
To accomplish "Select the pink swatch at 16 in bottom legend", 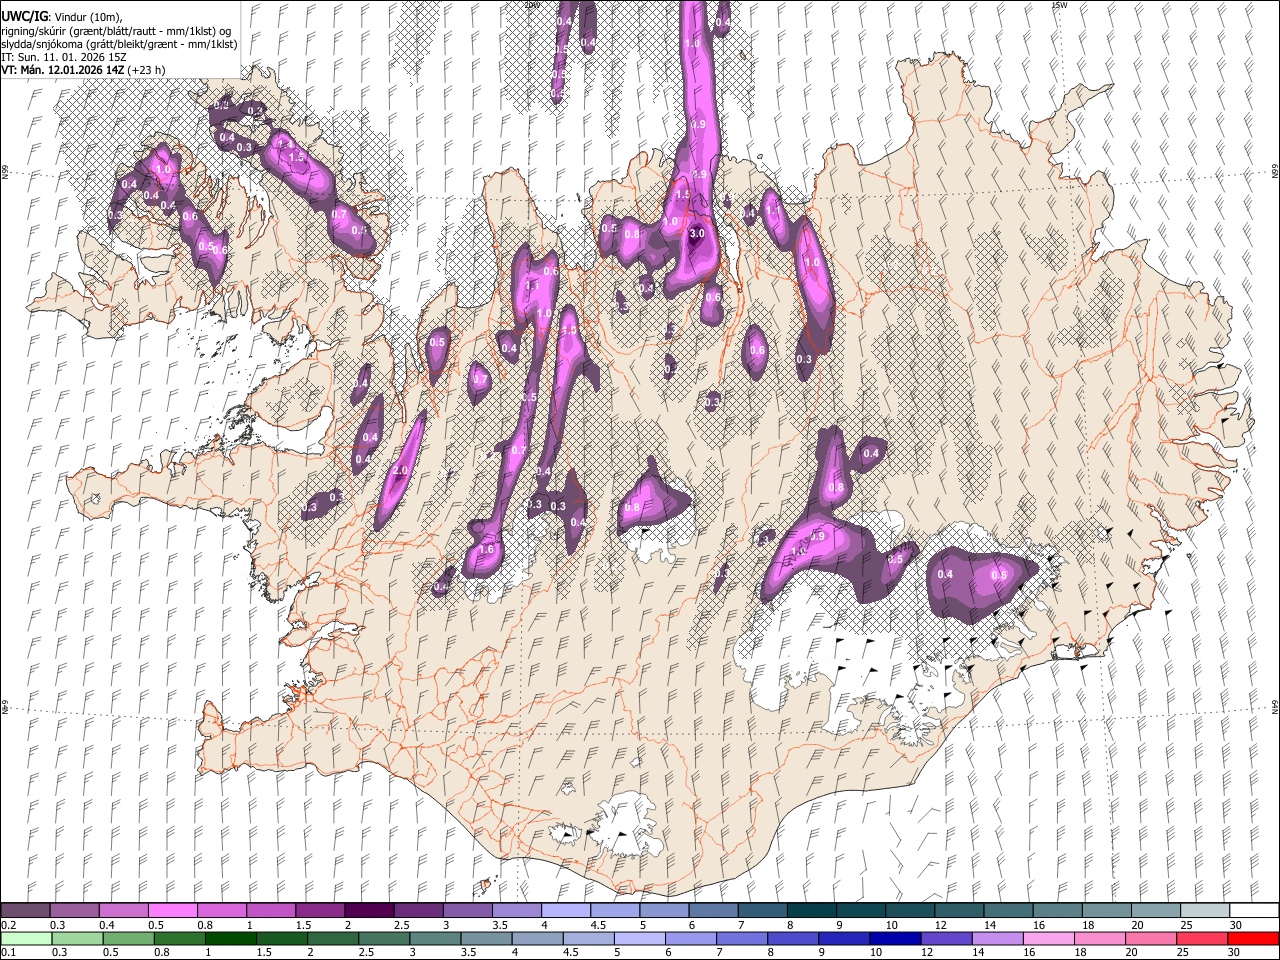I will [1048, 938].
